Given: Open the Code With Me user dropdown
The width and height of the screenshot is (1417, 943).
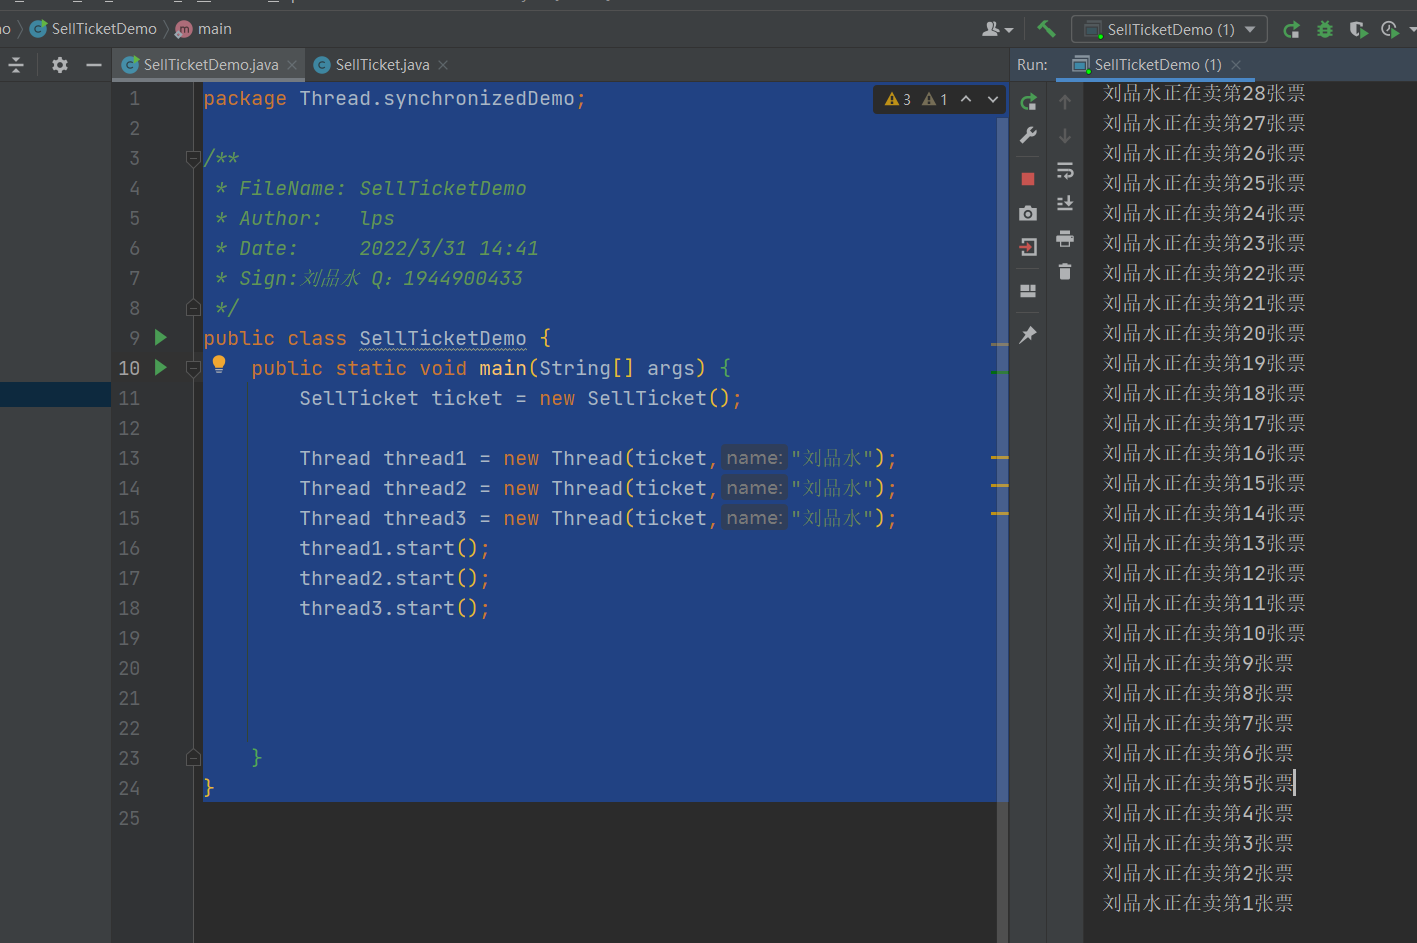Looking at the screenshot, I should pyautogui.click(x=998, y=30).
